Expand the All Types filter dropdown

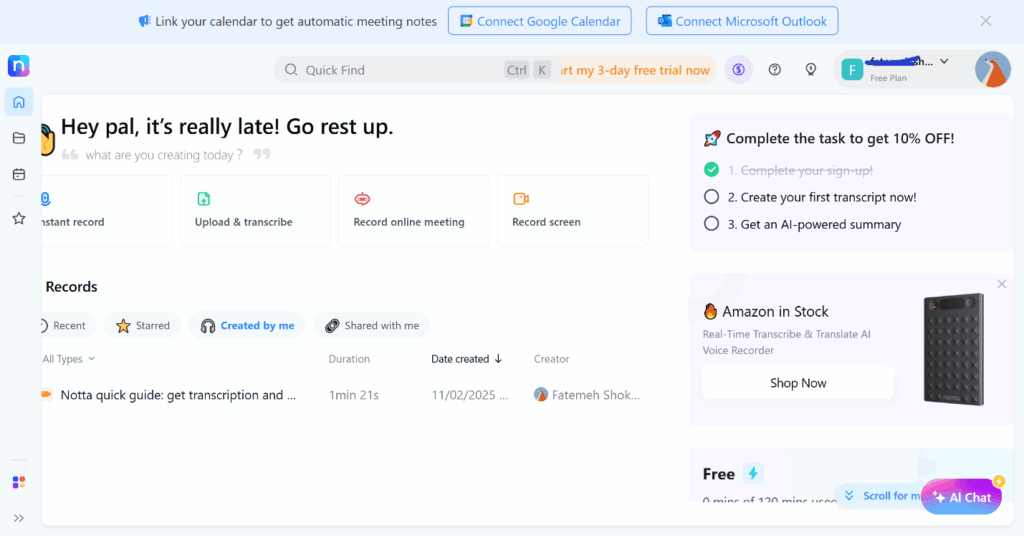pyautogui.click(x=69, y=359)
